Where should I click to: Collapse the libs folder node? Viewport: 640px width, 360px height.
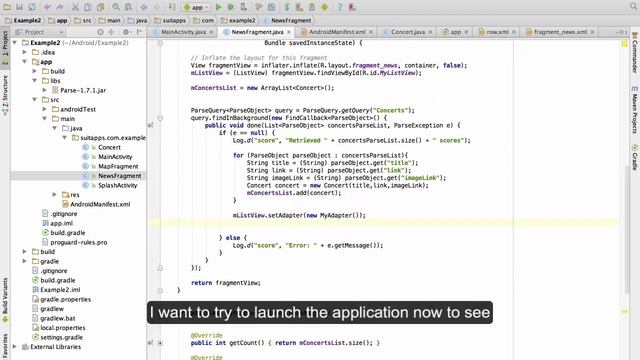coord(35,80)
